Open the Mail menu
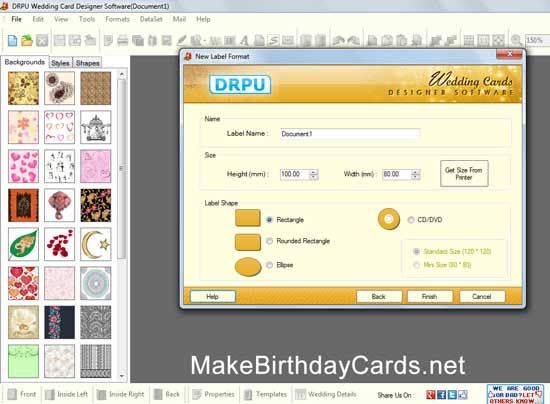550x404 pixels. pos(179,19)
